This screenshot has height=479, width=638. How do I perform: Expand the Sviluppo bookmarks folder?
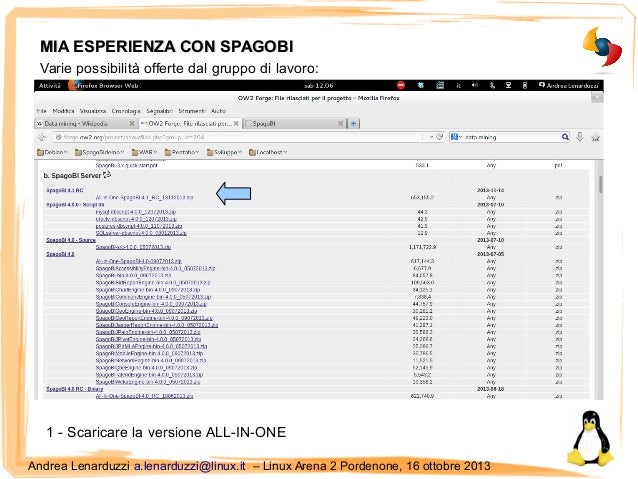(224, 152)
